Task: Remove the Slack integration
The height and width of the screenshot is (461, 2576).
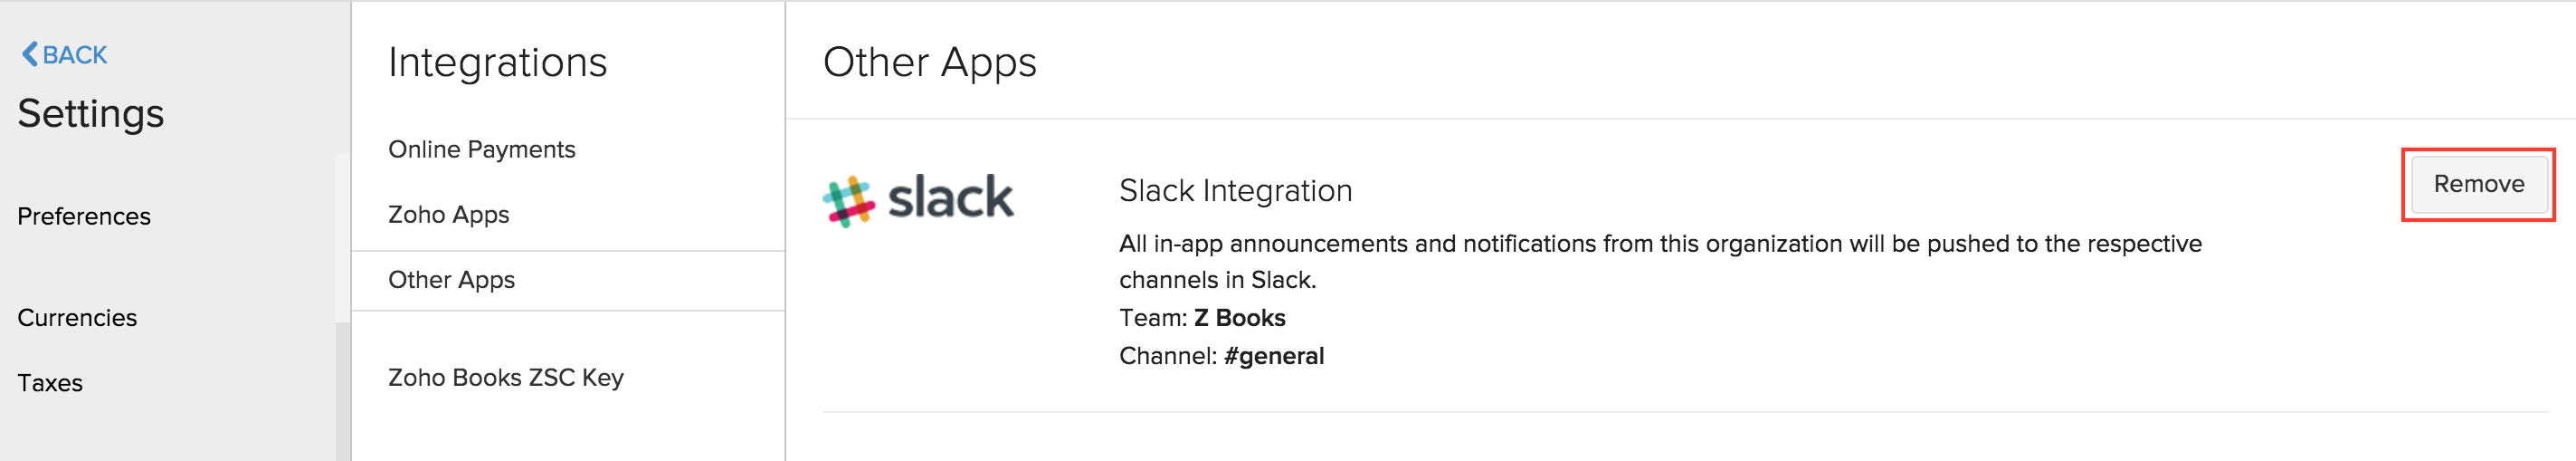Action: click(x=2478, y=185)
